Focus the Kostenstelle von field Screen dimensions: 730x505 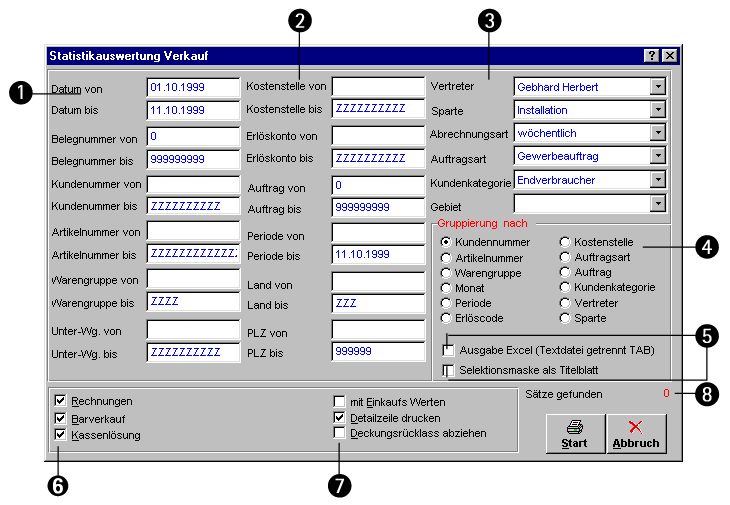tap(378, 87)
